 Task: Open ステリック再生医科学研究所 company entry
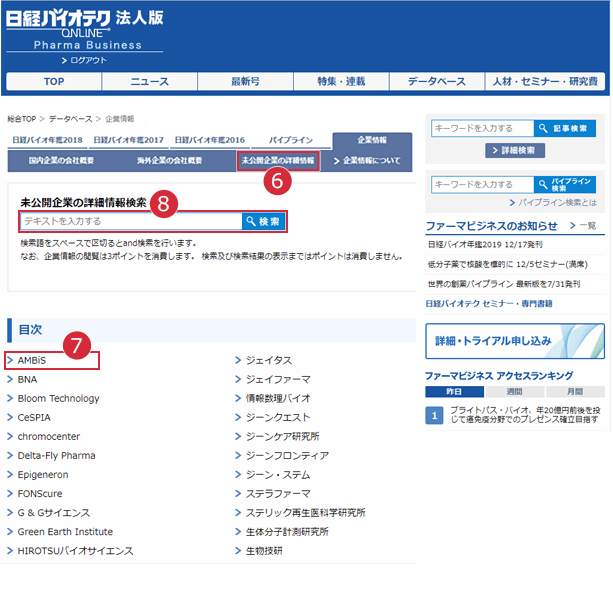305,513
